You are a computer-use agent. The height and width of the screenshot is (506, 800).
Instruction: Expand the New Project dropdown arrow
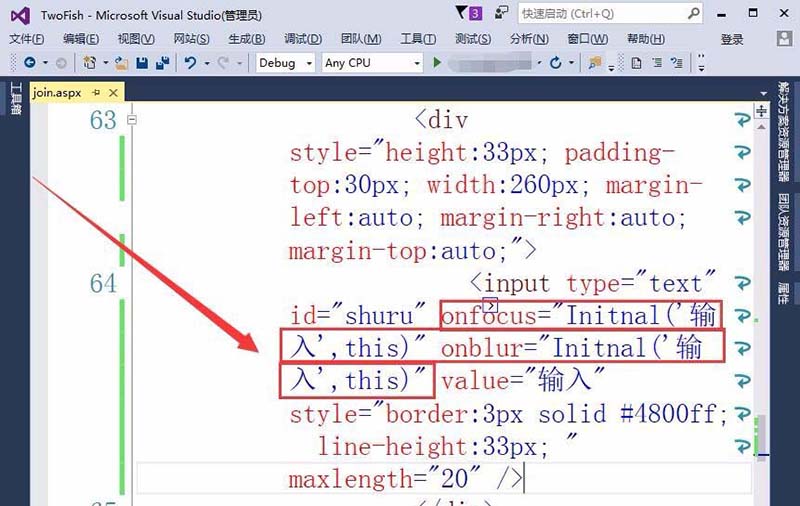pos(106,63)
